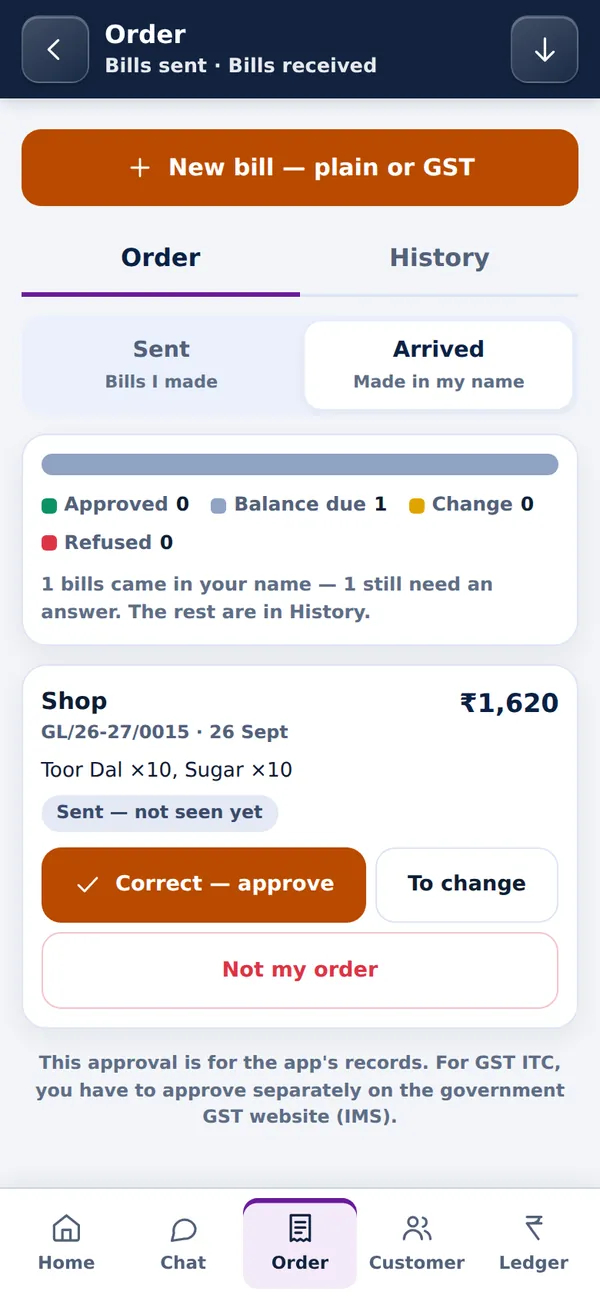Switch to the History tab
The image size is (600, 1298).
[x=439, y=259]
